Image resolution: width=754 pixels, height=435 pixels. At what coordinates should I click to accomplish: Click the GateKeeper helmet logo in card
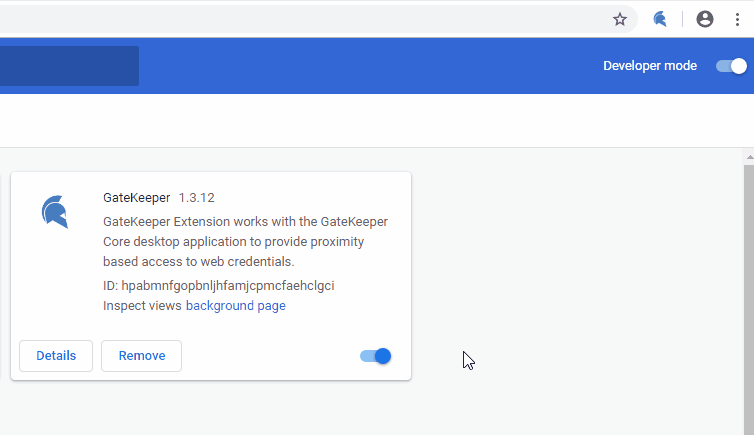coord(55,212)
